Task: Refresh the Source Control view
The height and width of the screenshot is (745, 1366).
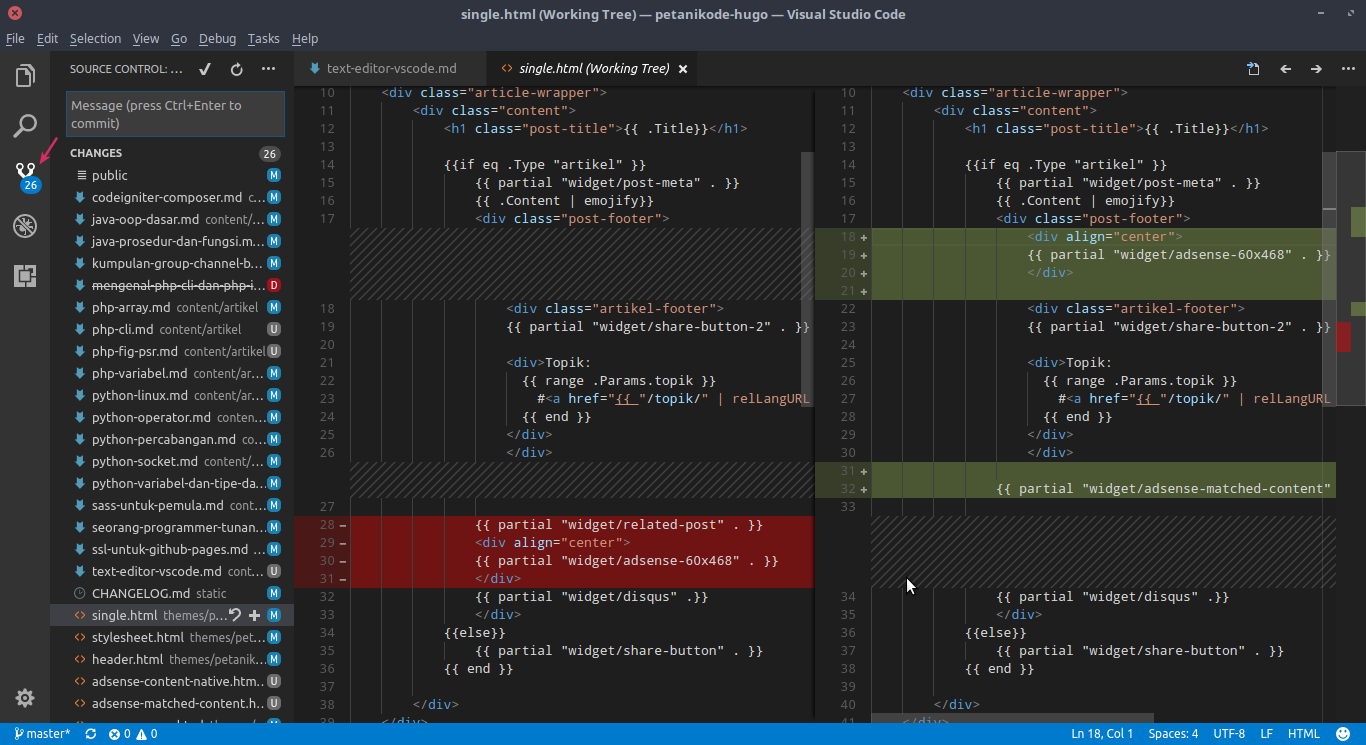Action: 236,69
